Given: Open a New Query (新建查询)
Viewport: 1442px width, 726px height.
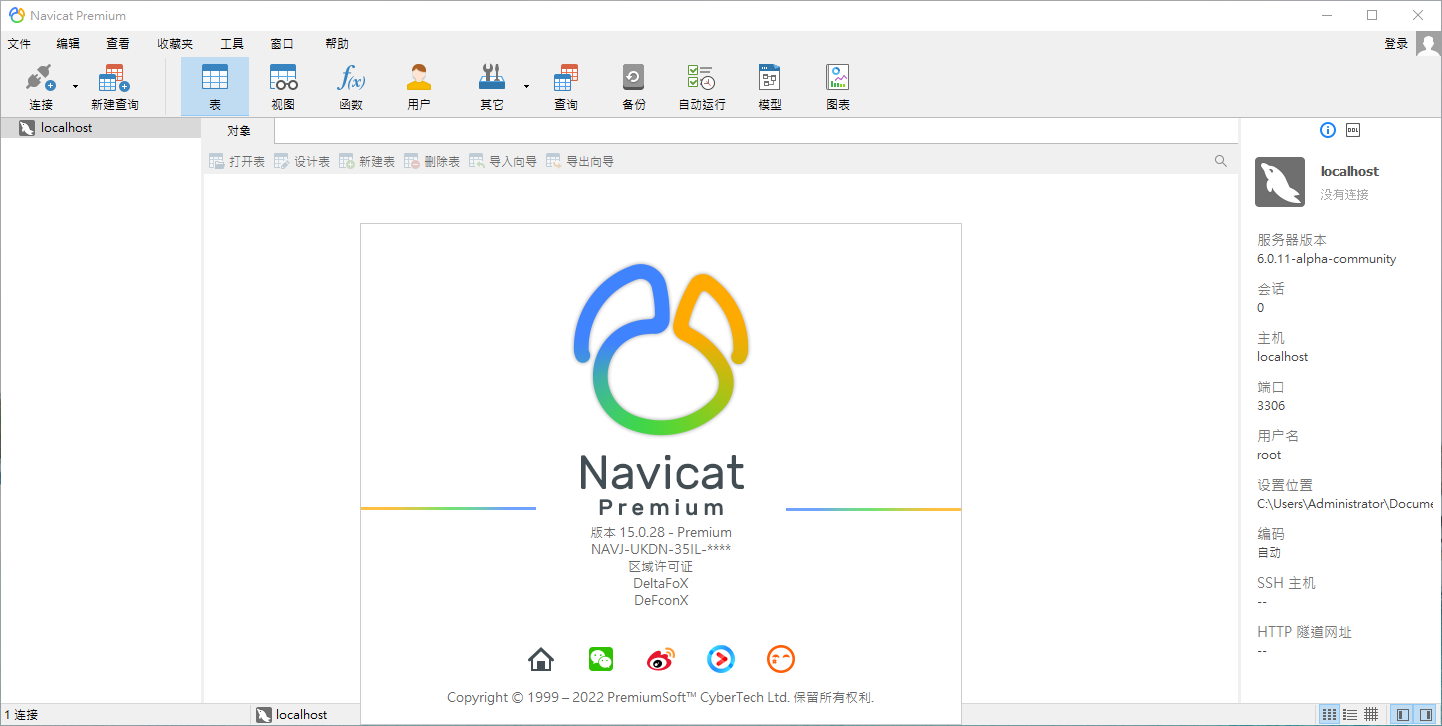Looking at the screenshot, I should coord(114,86).
